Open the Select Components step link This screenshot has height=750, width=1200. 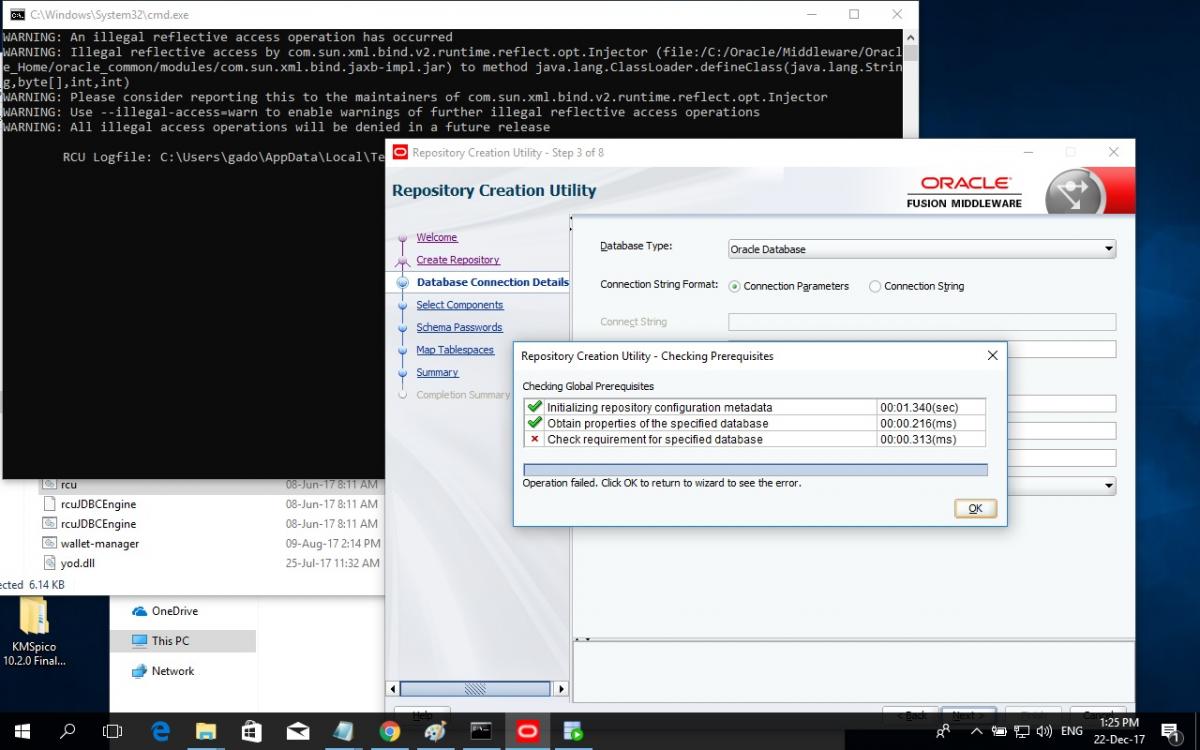pos(459,305)
